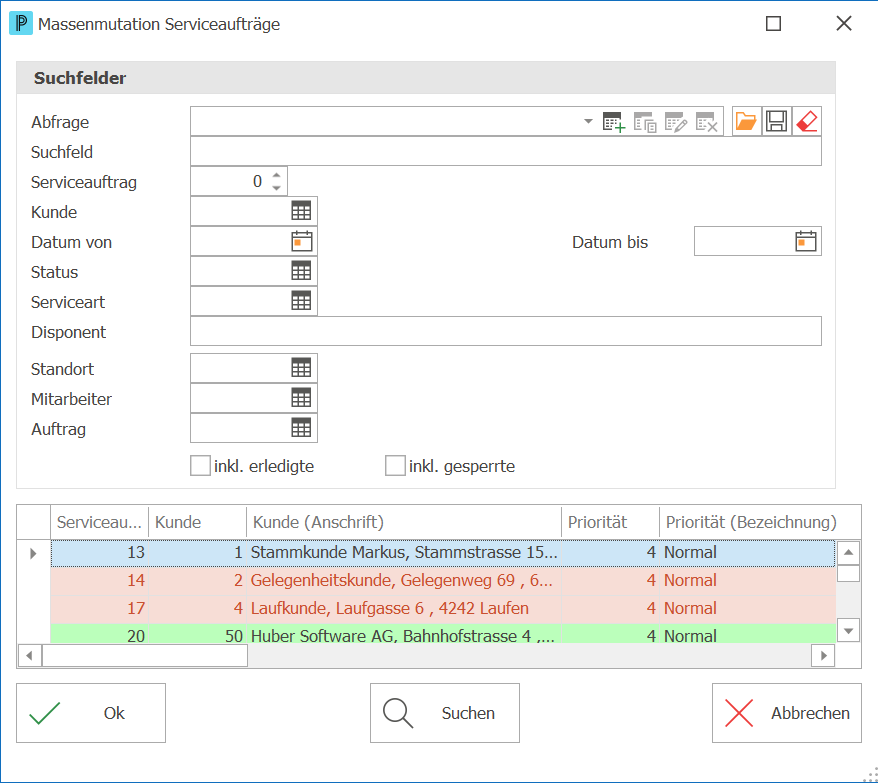Open the Serviceart lookup table
Image resolution: width=878 pixels, height=783 pixels.
[x=301, y=301]
